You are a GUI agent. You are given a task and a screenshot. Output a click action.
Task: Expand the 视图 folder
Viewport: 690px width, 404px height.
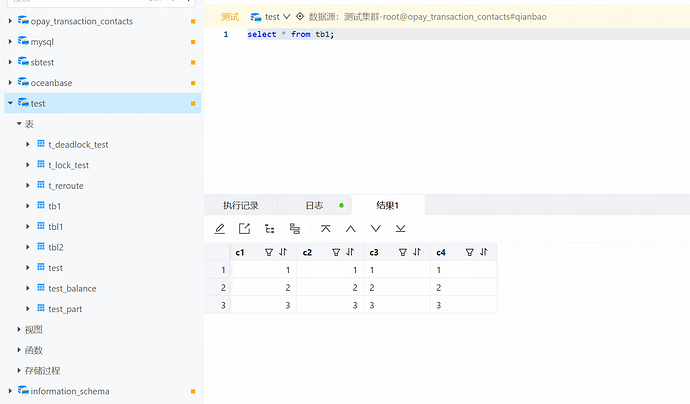[19, 329]
